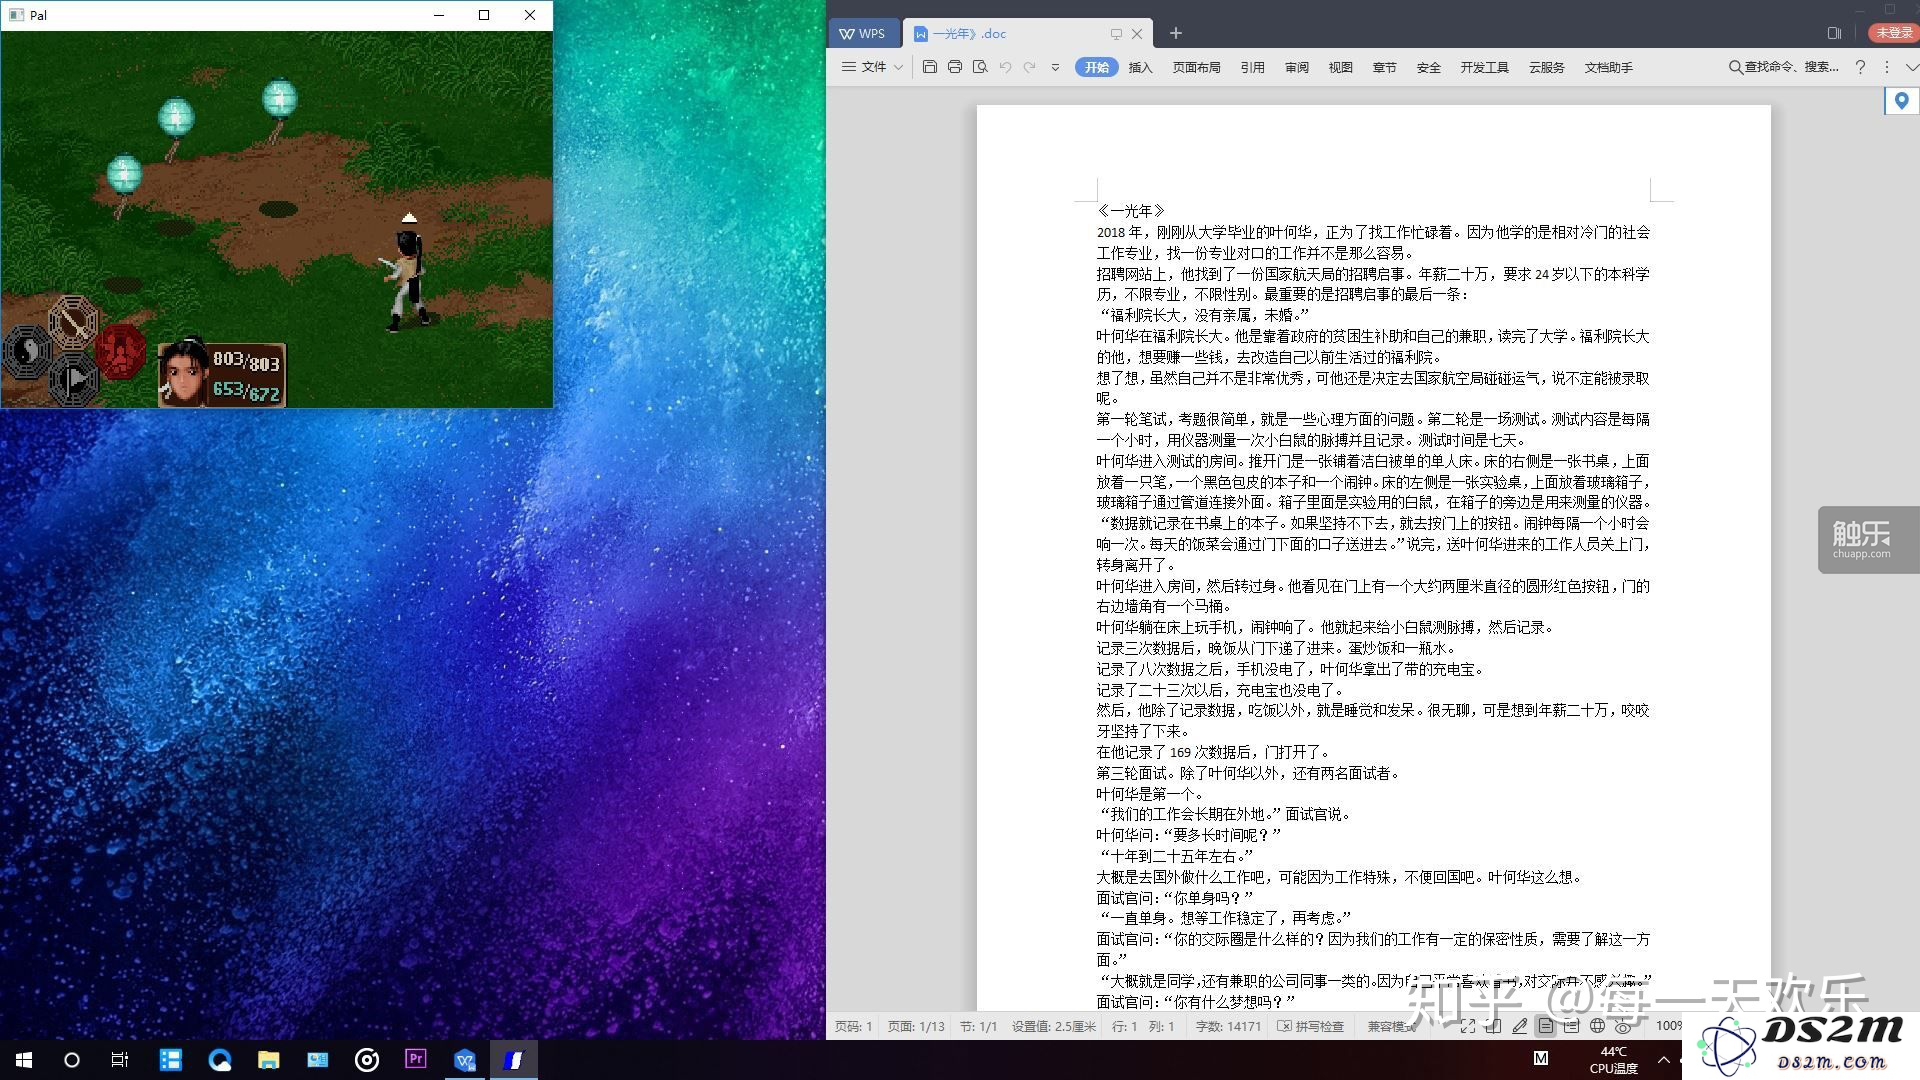This screenshot has height=1080, width=1920.
Task: Open the three-dot more options in WPS
Action: pyautogui.click(x=1887, y=67)
